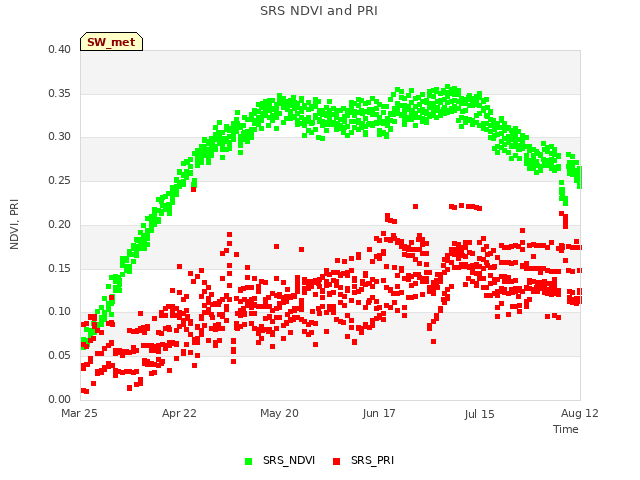
Task: Toggle SRS_NDVI series via legend text
Action: 289,460
